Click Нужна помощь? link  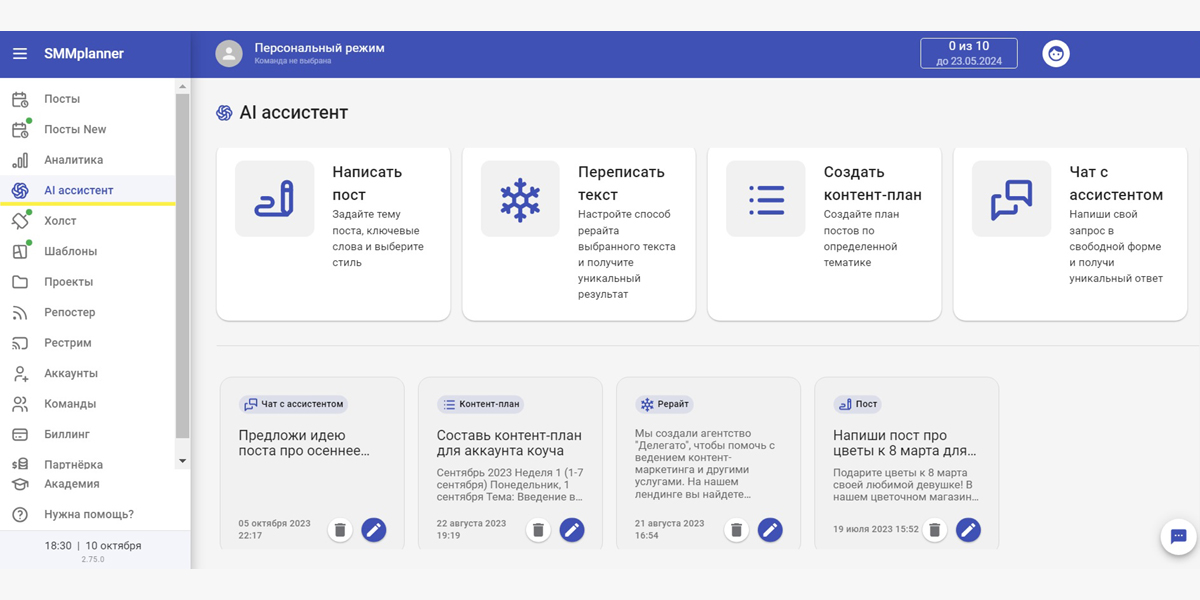tap(88, 515)
